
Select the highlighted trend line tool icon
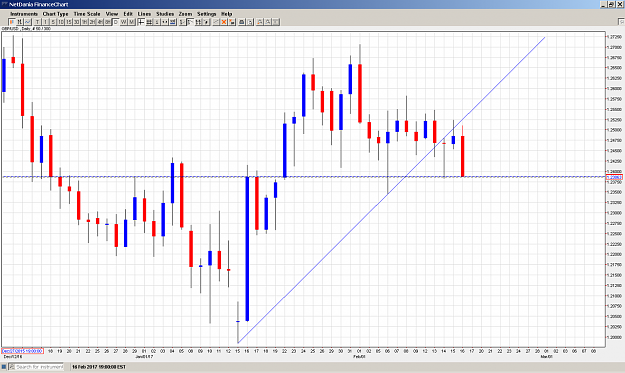click(x=190, y=22)
